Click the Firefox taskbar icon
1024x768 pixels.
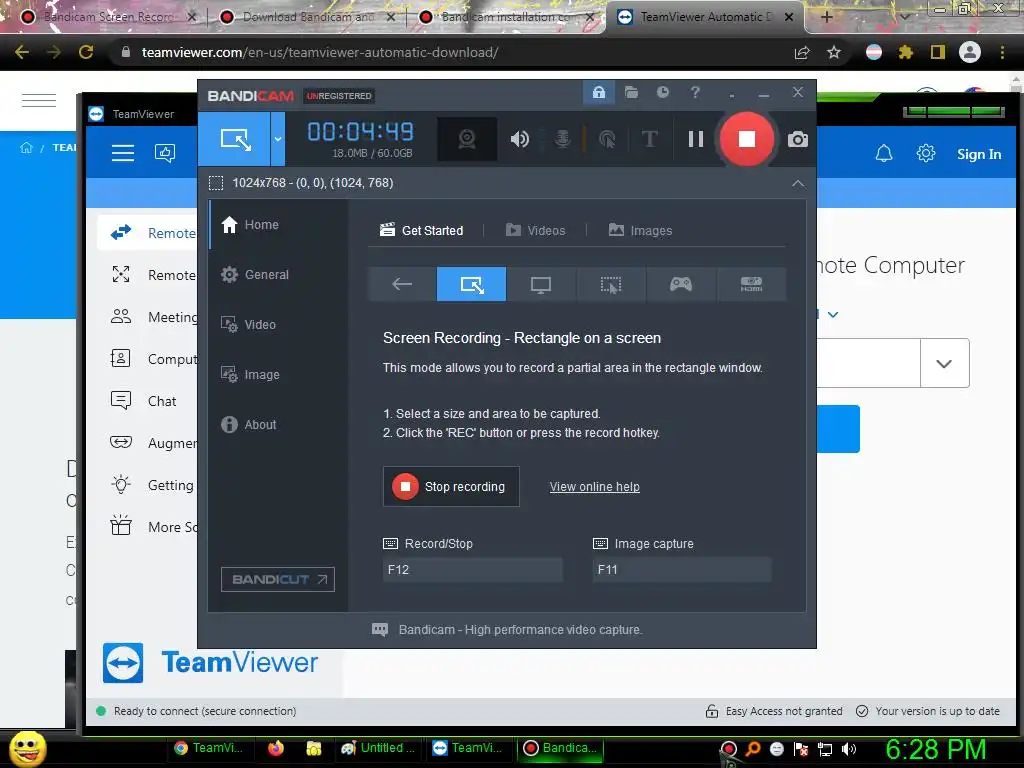pyautogui.click(x=276, y=748)
